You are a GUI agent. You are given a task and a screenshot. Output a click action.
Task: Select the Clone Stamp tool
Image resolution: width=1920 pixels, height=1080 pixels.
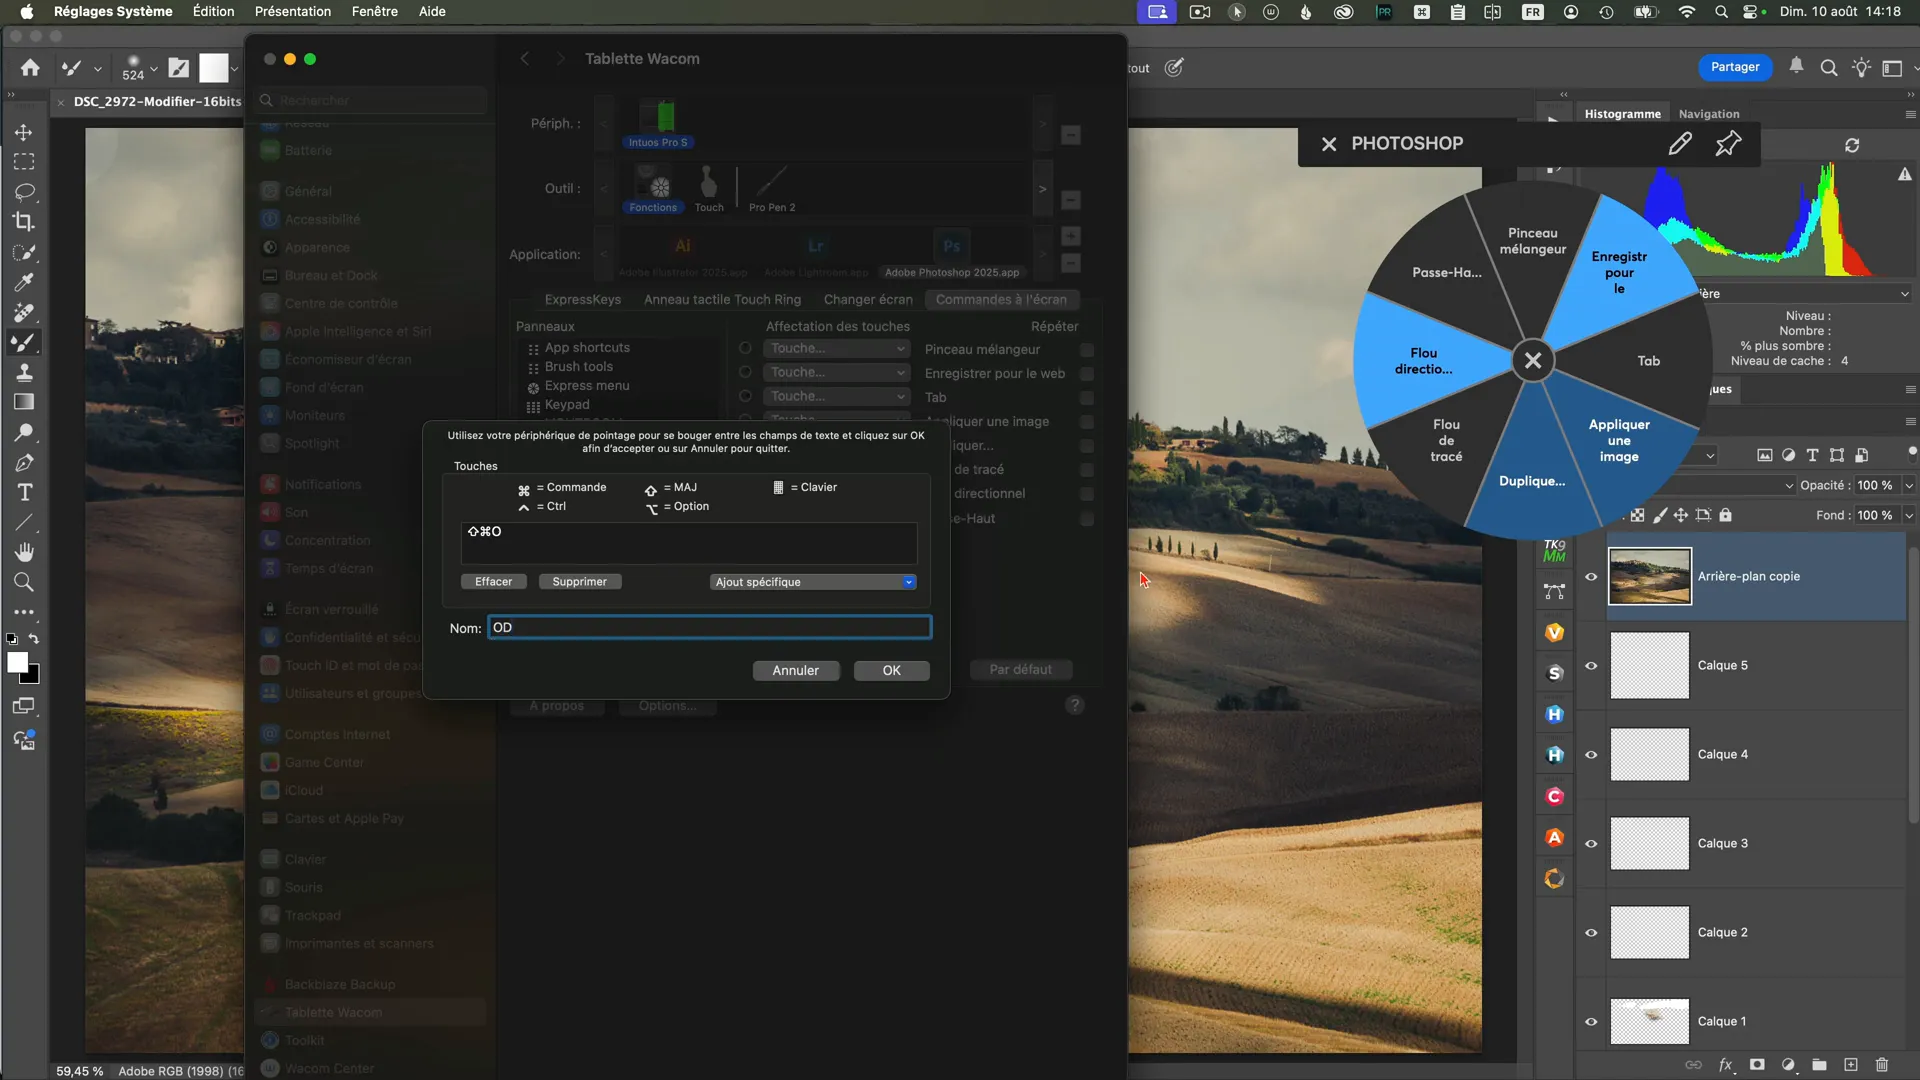coord(24,372)
